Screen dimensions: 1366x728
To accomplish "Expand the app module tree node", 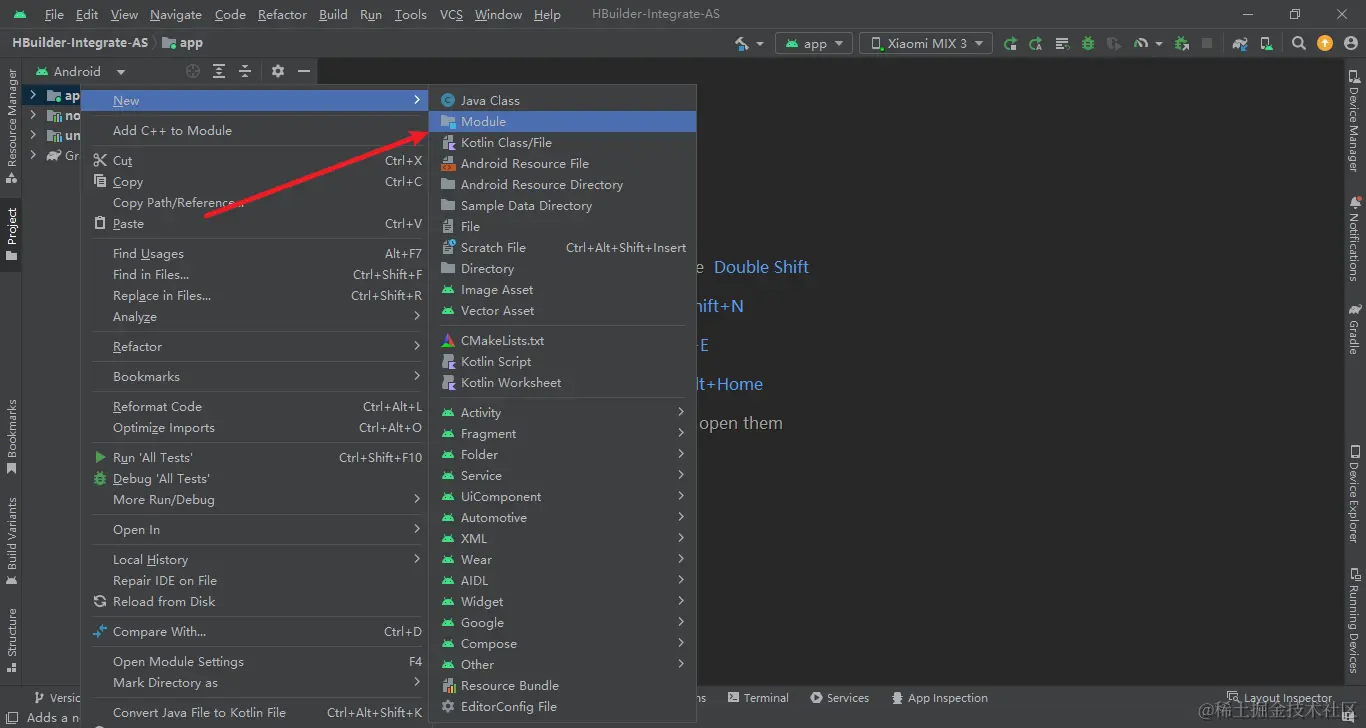I will [33, 96].
